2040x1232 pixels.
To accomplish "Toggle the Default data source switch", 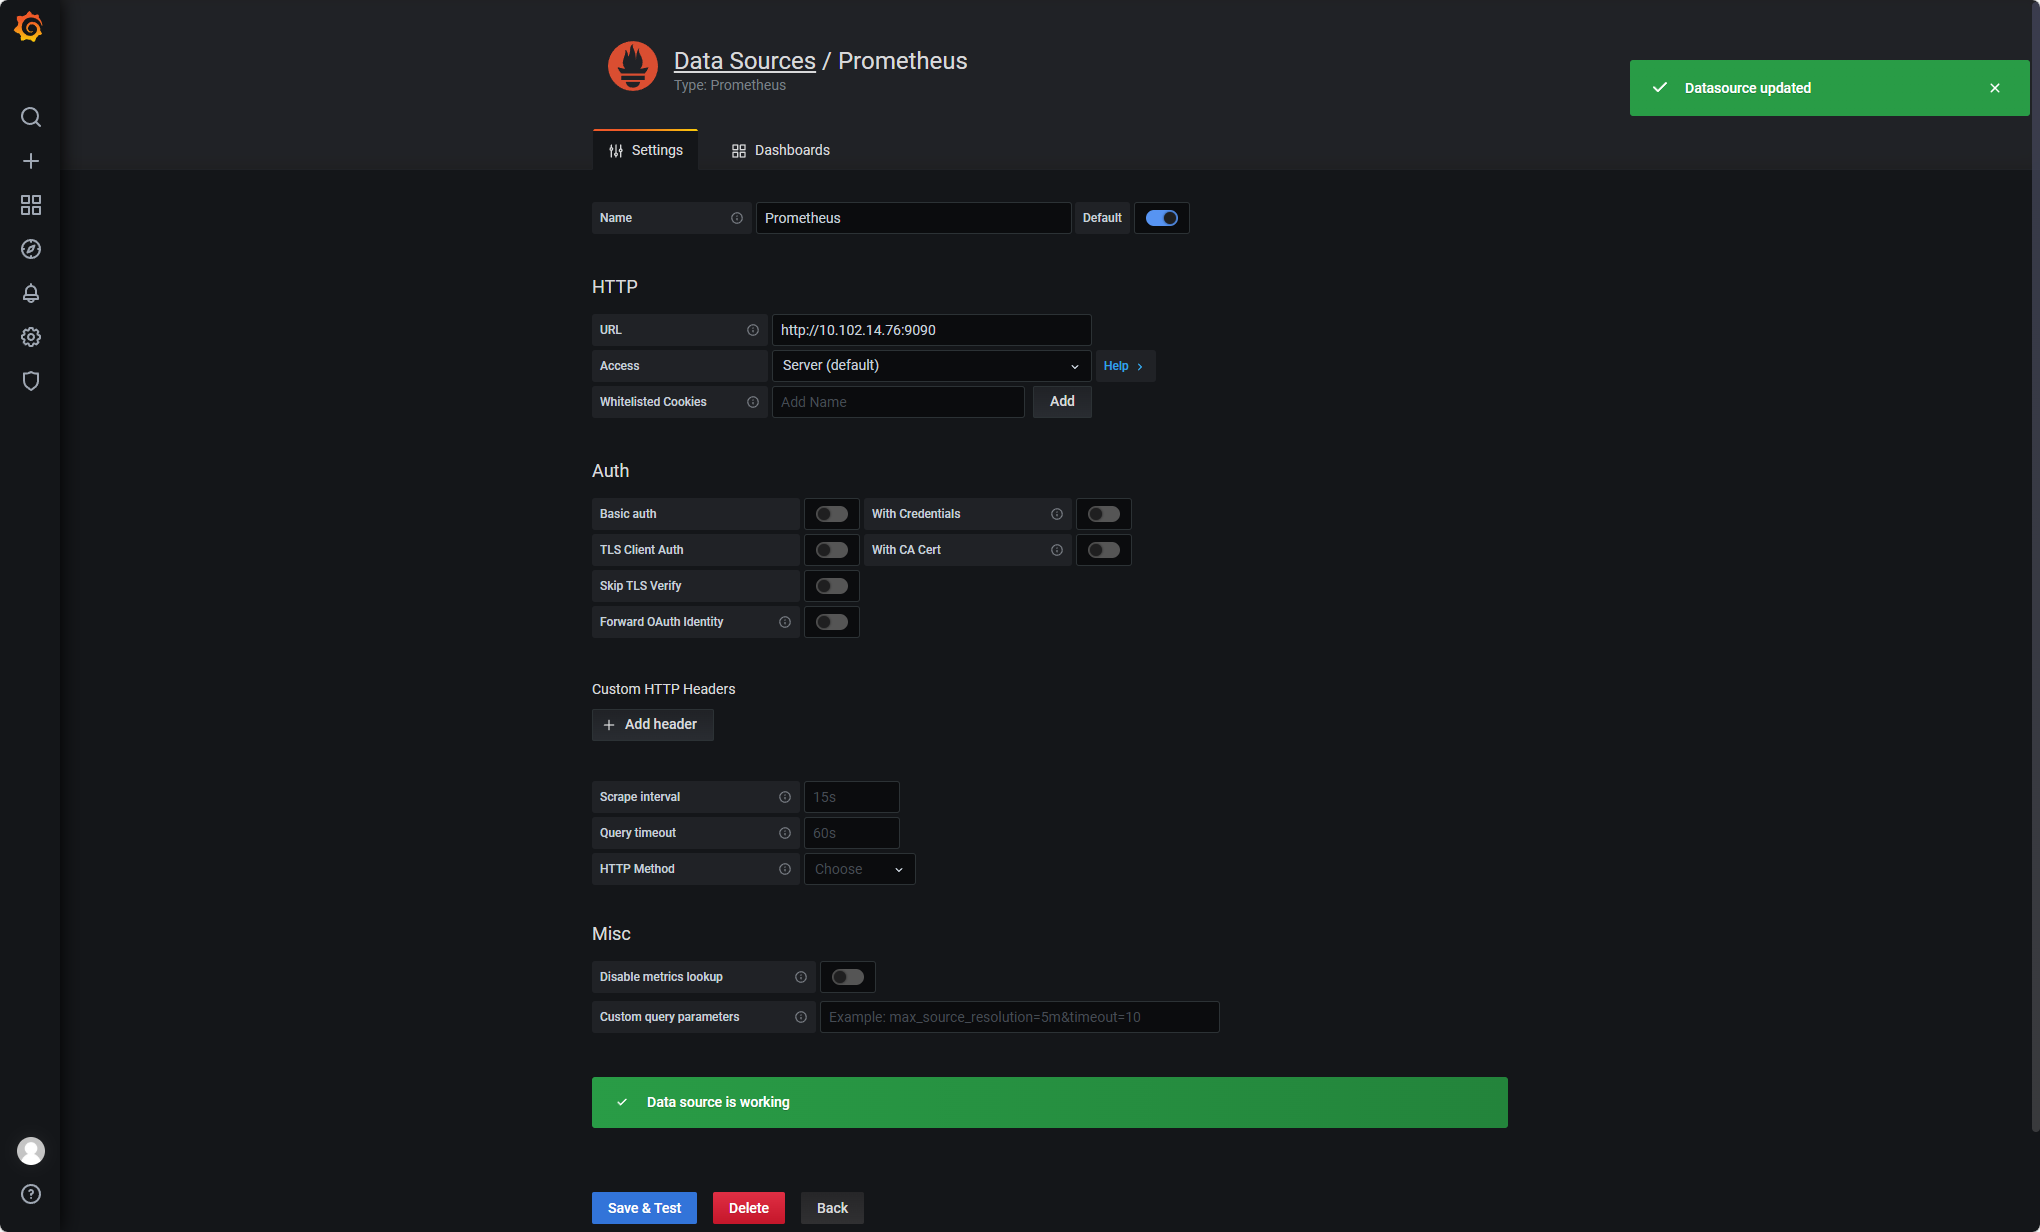I will coord(1161,218).
